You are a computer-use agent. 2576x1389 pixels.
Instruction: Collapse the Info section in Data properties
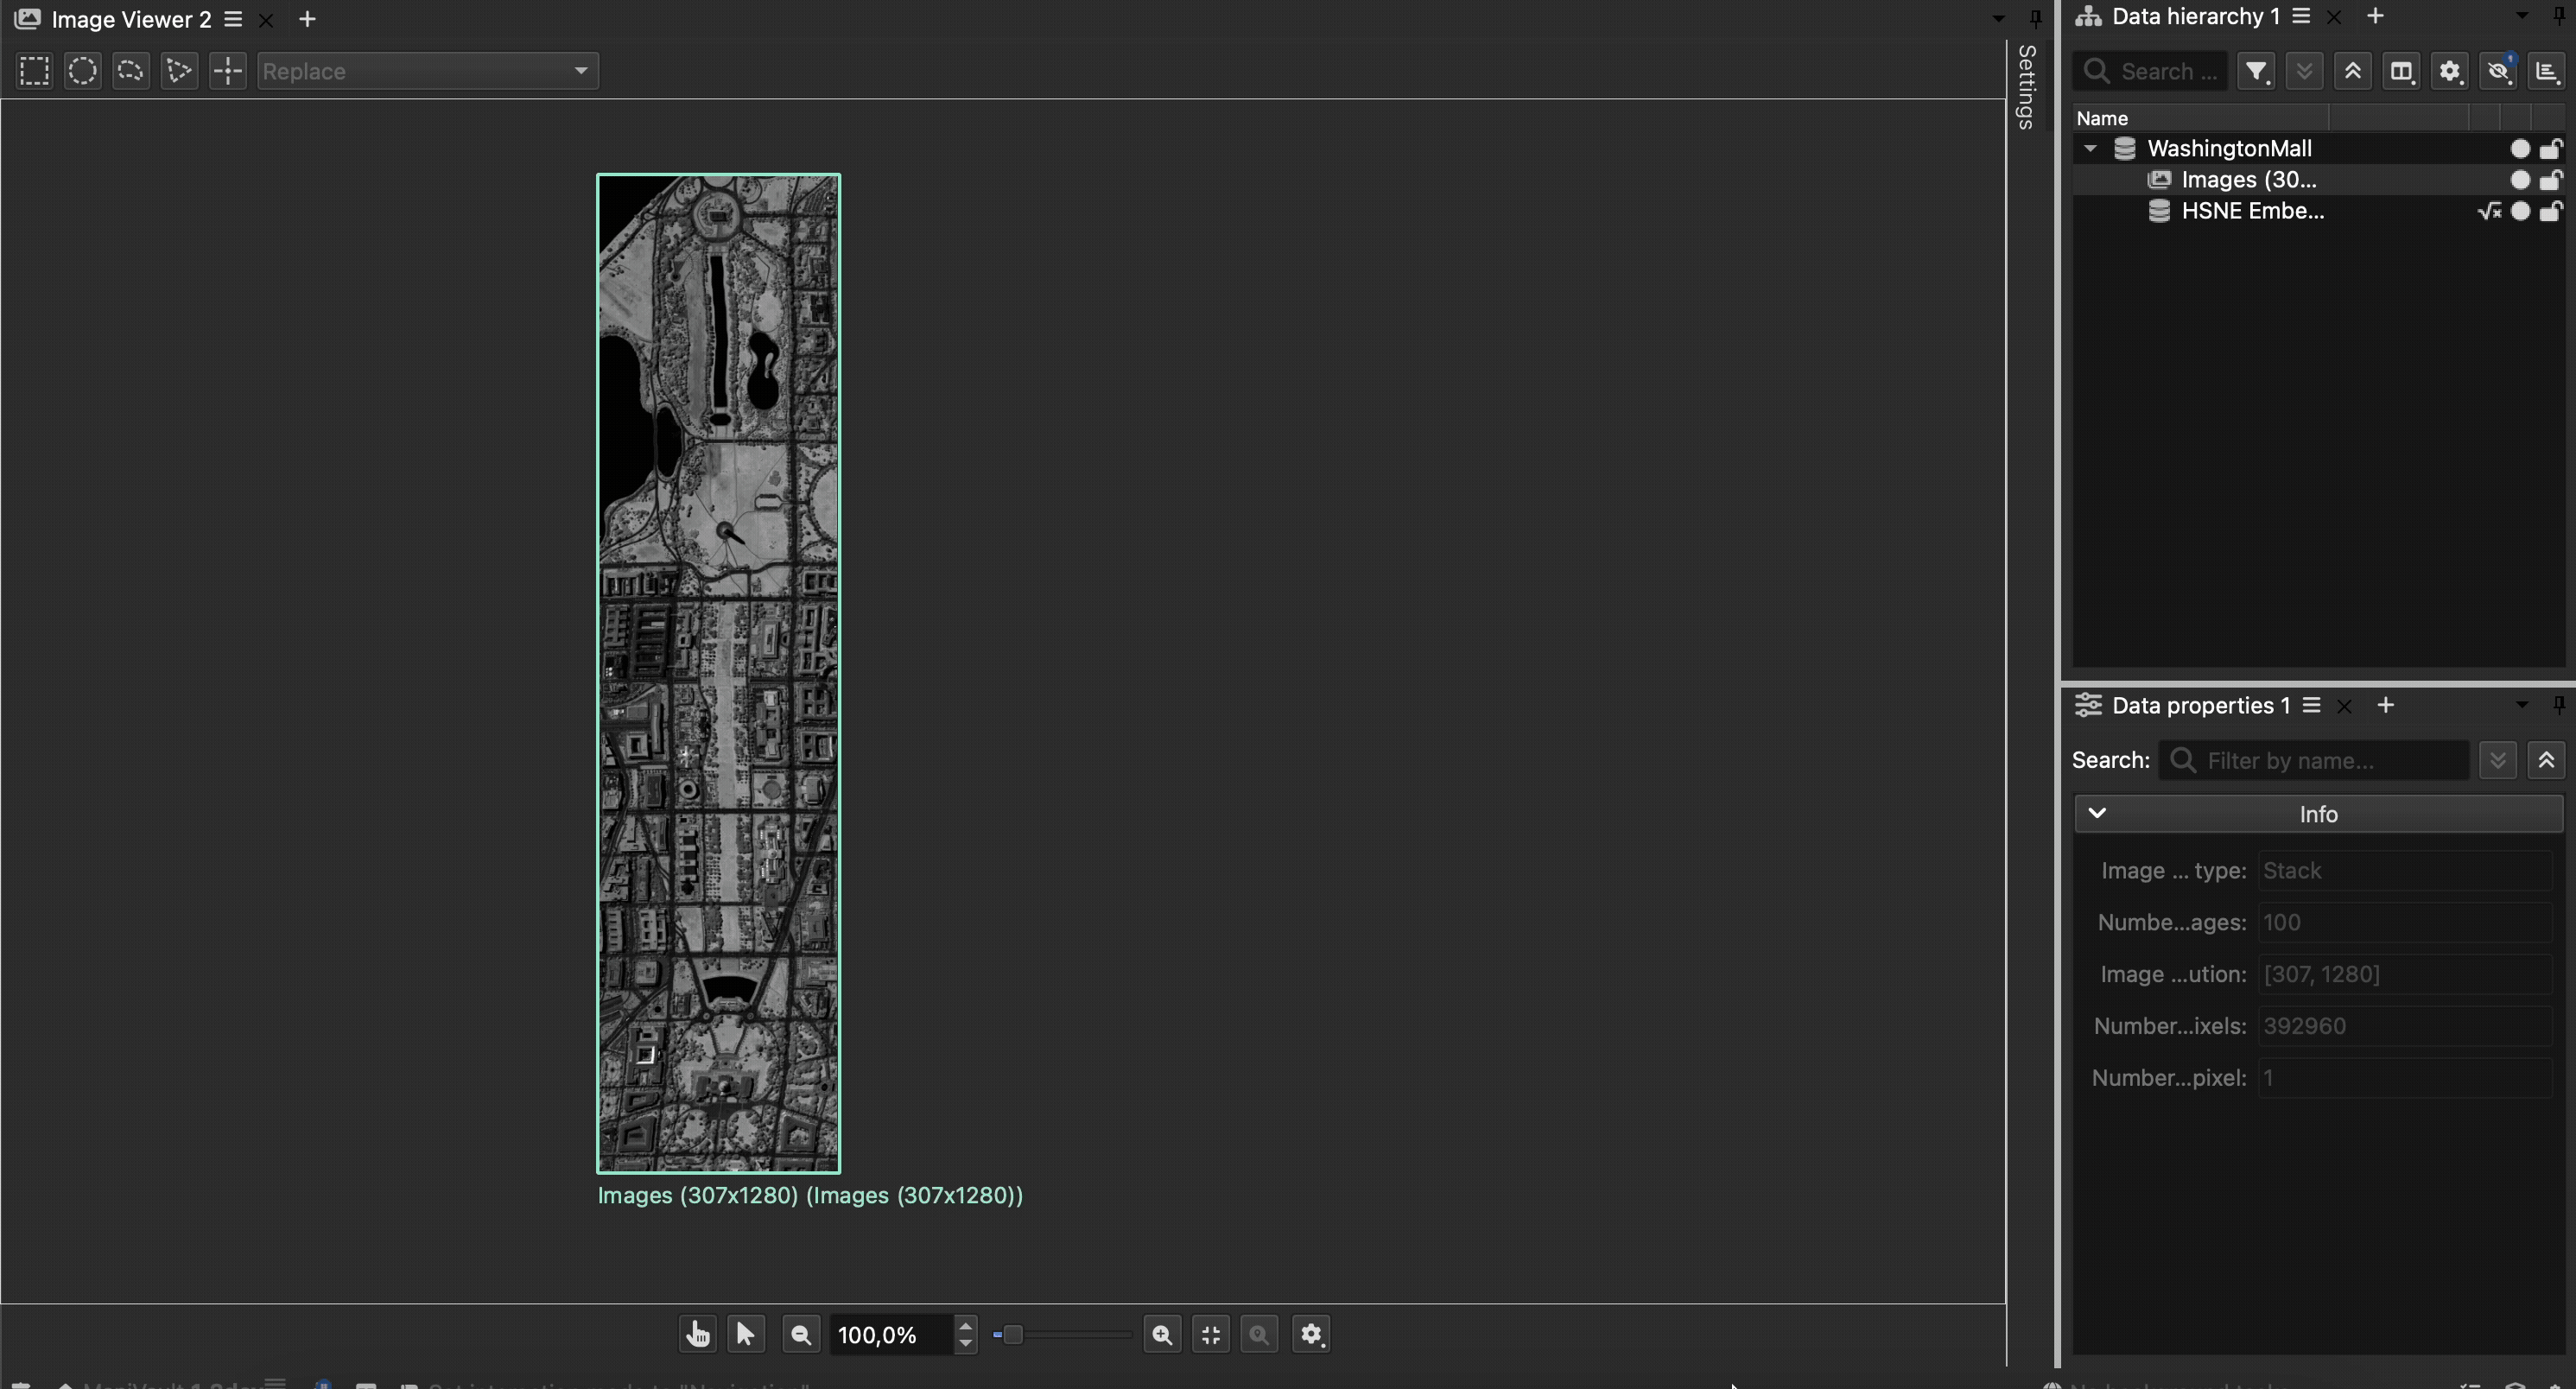point(2097,813)
